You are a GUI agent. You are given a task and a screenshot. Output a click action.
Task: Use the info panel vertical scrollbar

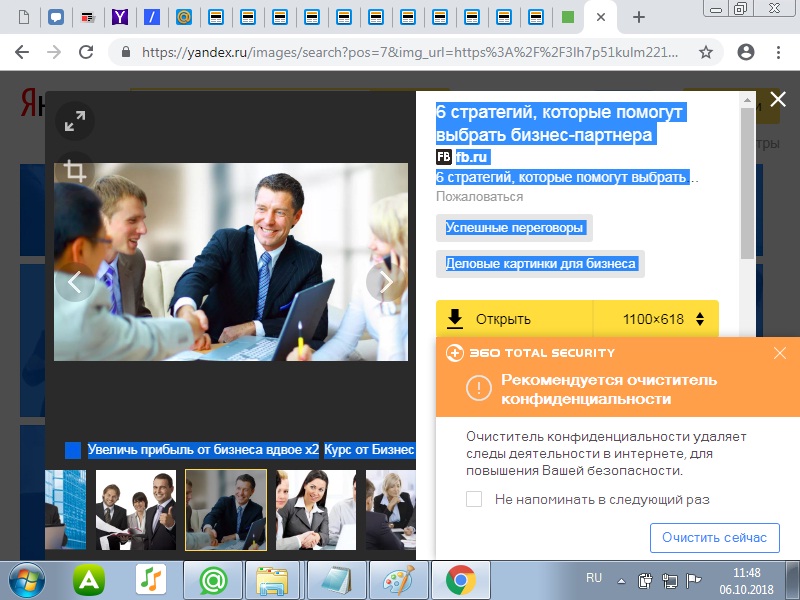coord(747,184)
